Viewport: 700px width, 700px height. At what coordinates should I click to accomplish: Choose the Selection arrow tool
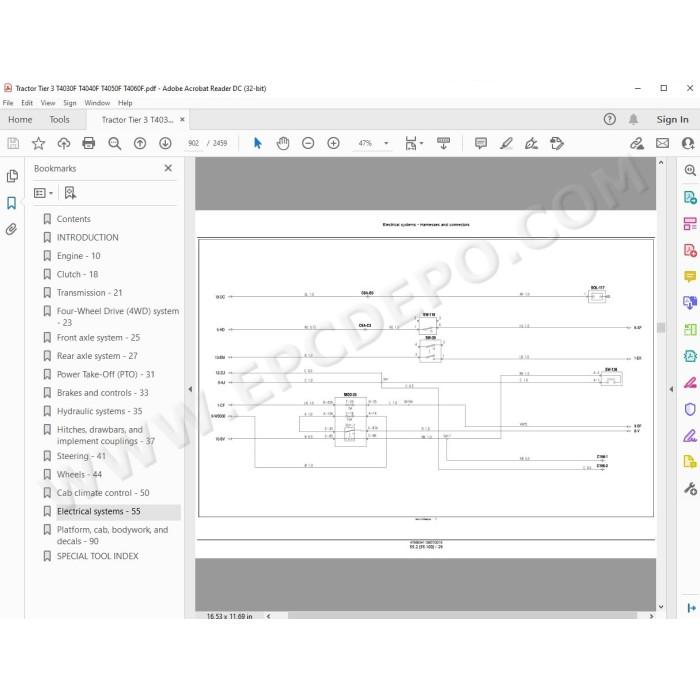pos(258,143)
